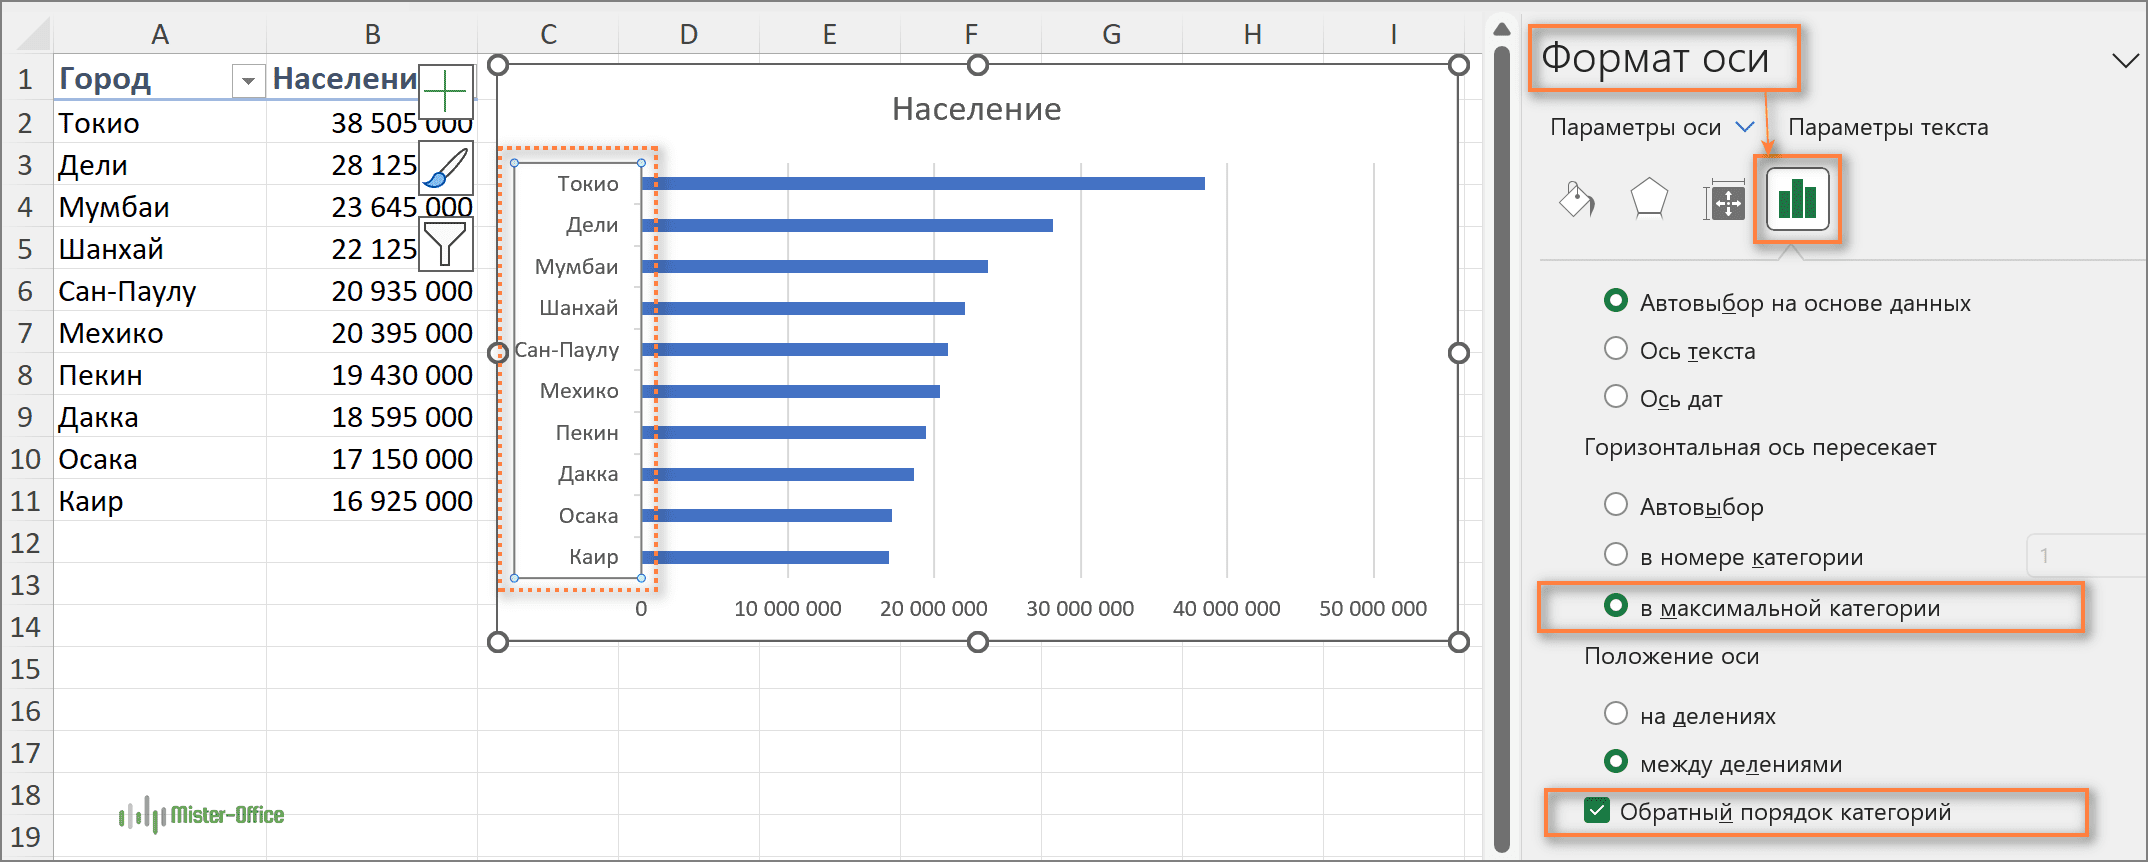Select 'в номере категории' radio option
This screenshot has height=862, width=2148.
tap(1615, 555)
